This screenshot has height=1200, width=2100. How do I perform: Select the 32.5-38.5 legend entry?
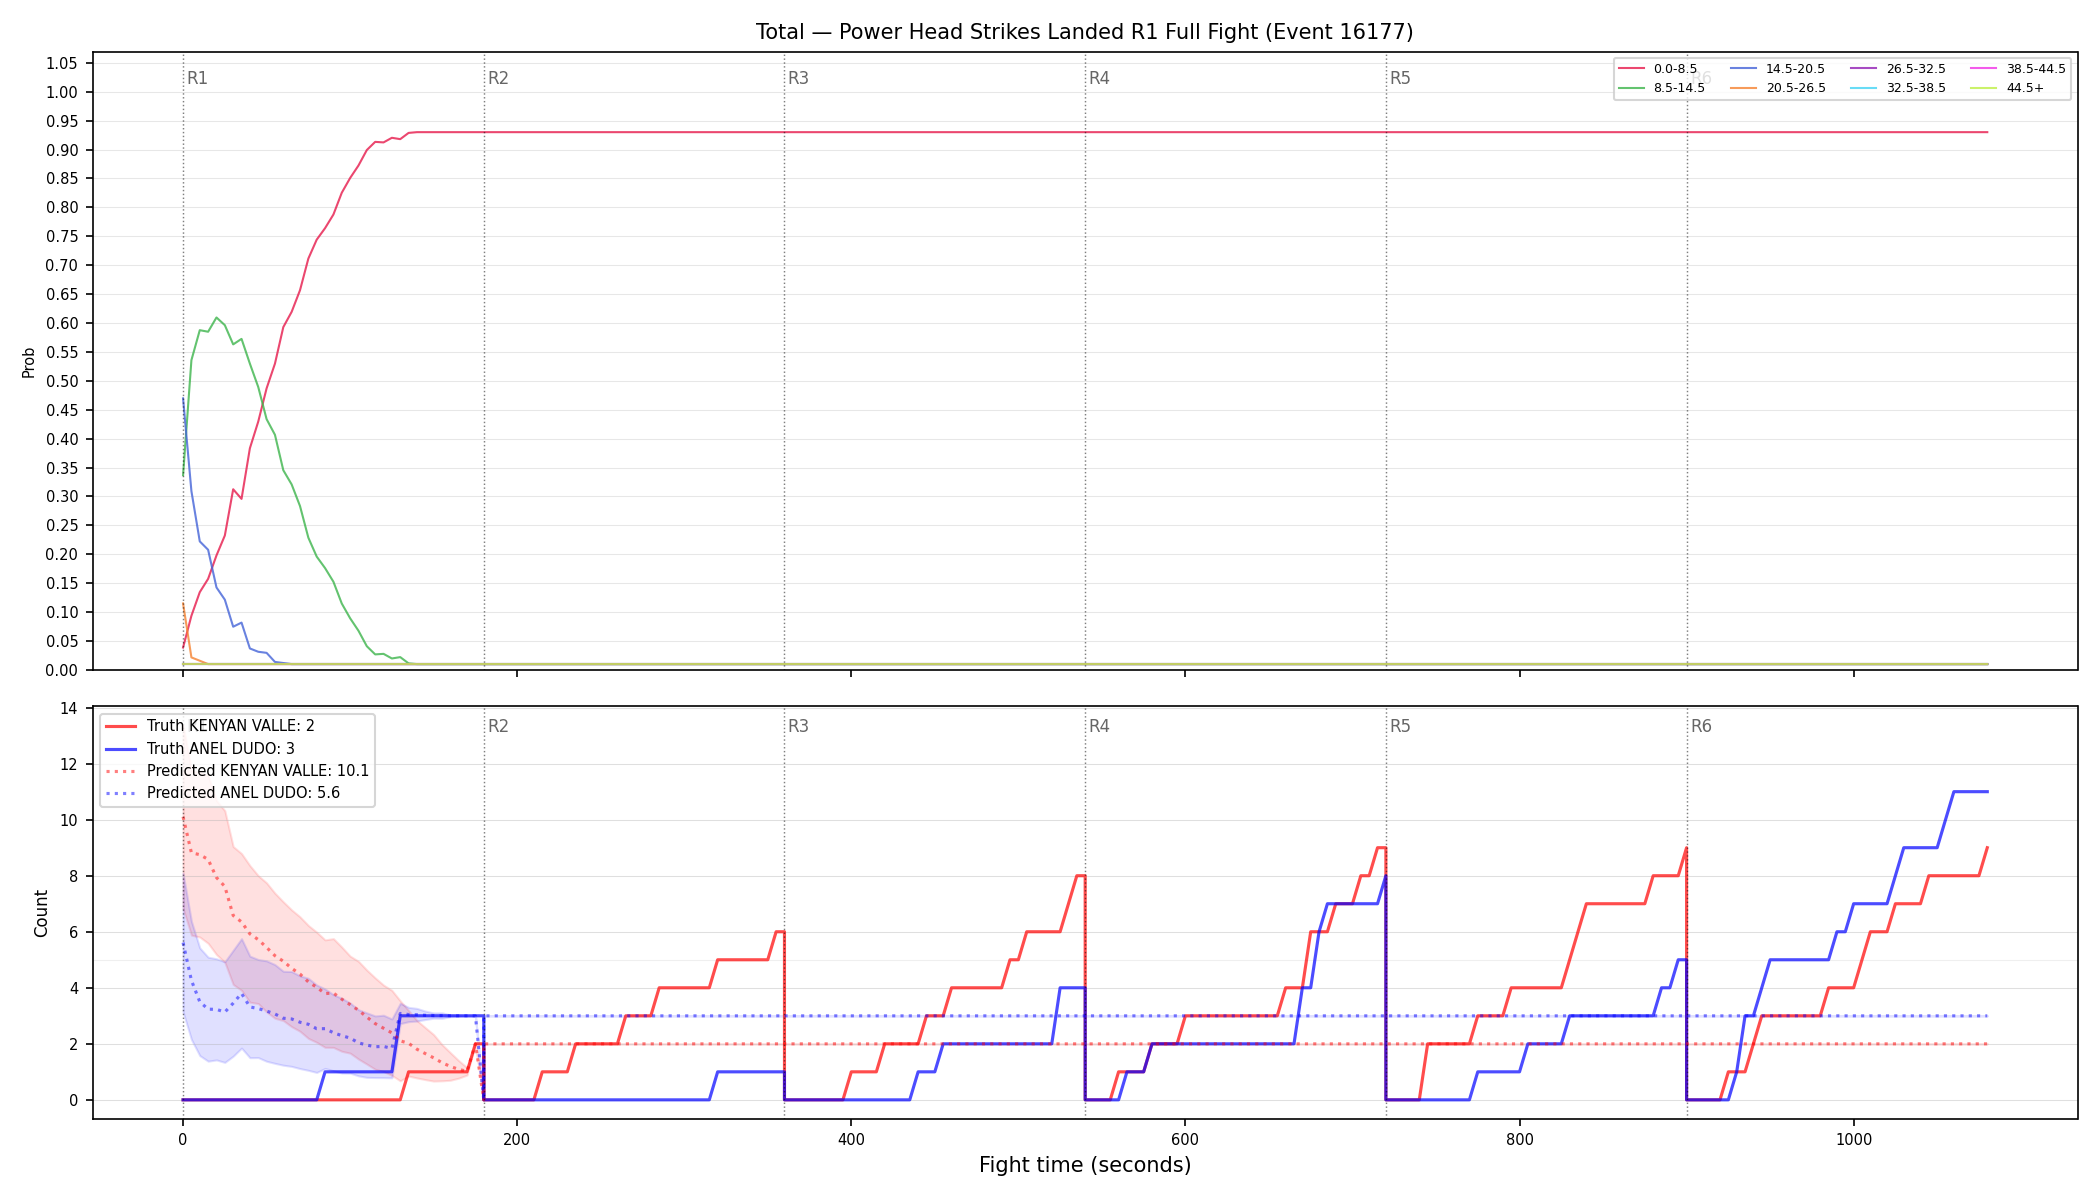point(1897,88)
